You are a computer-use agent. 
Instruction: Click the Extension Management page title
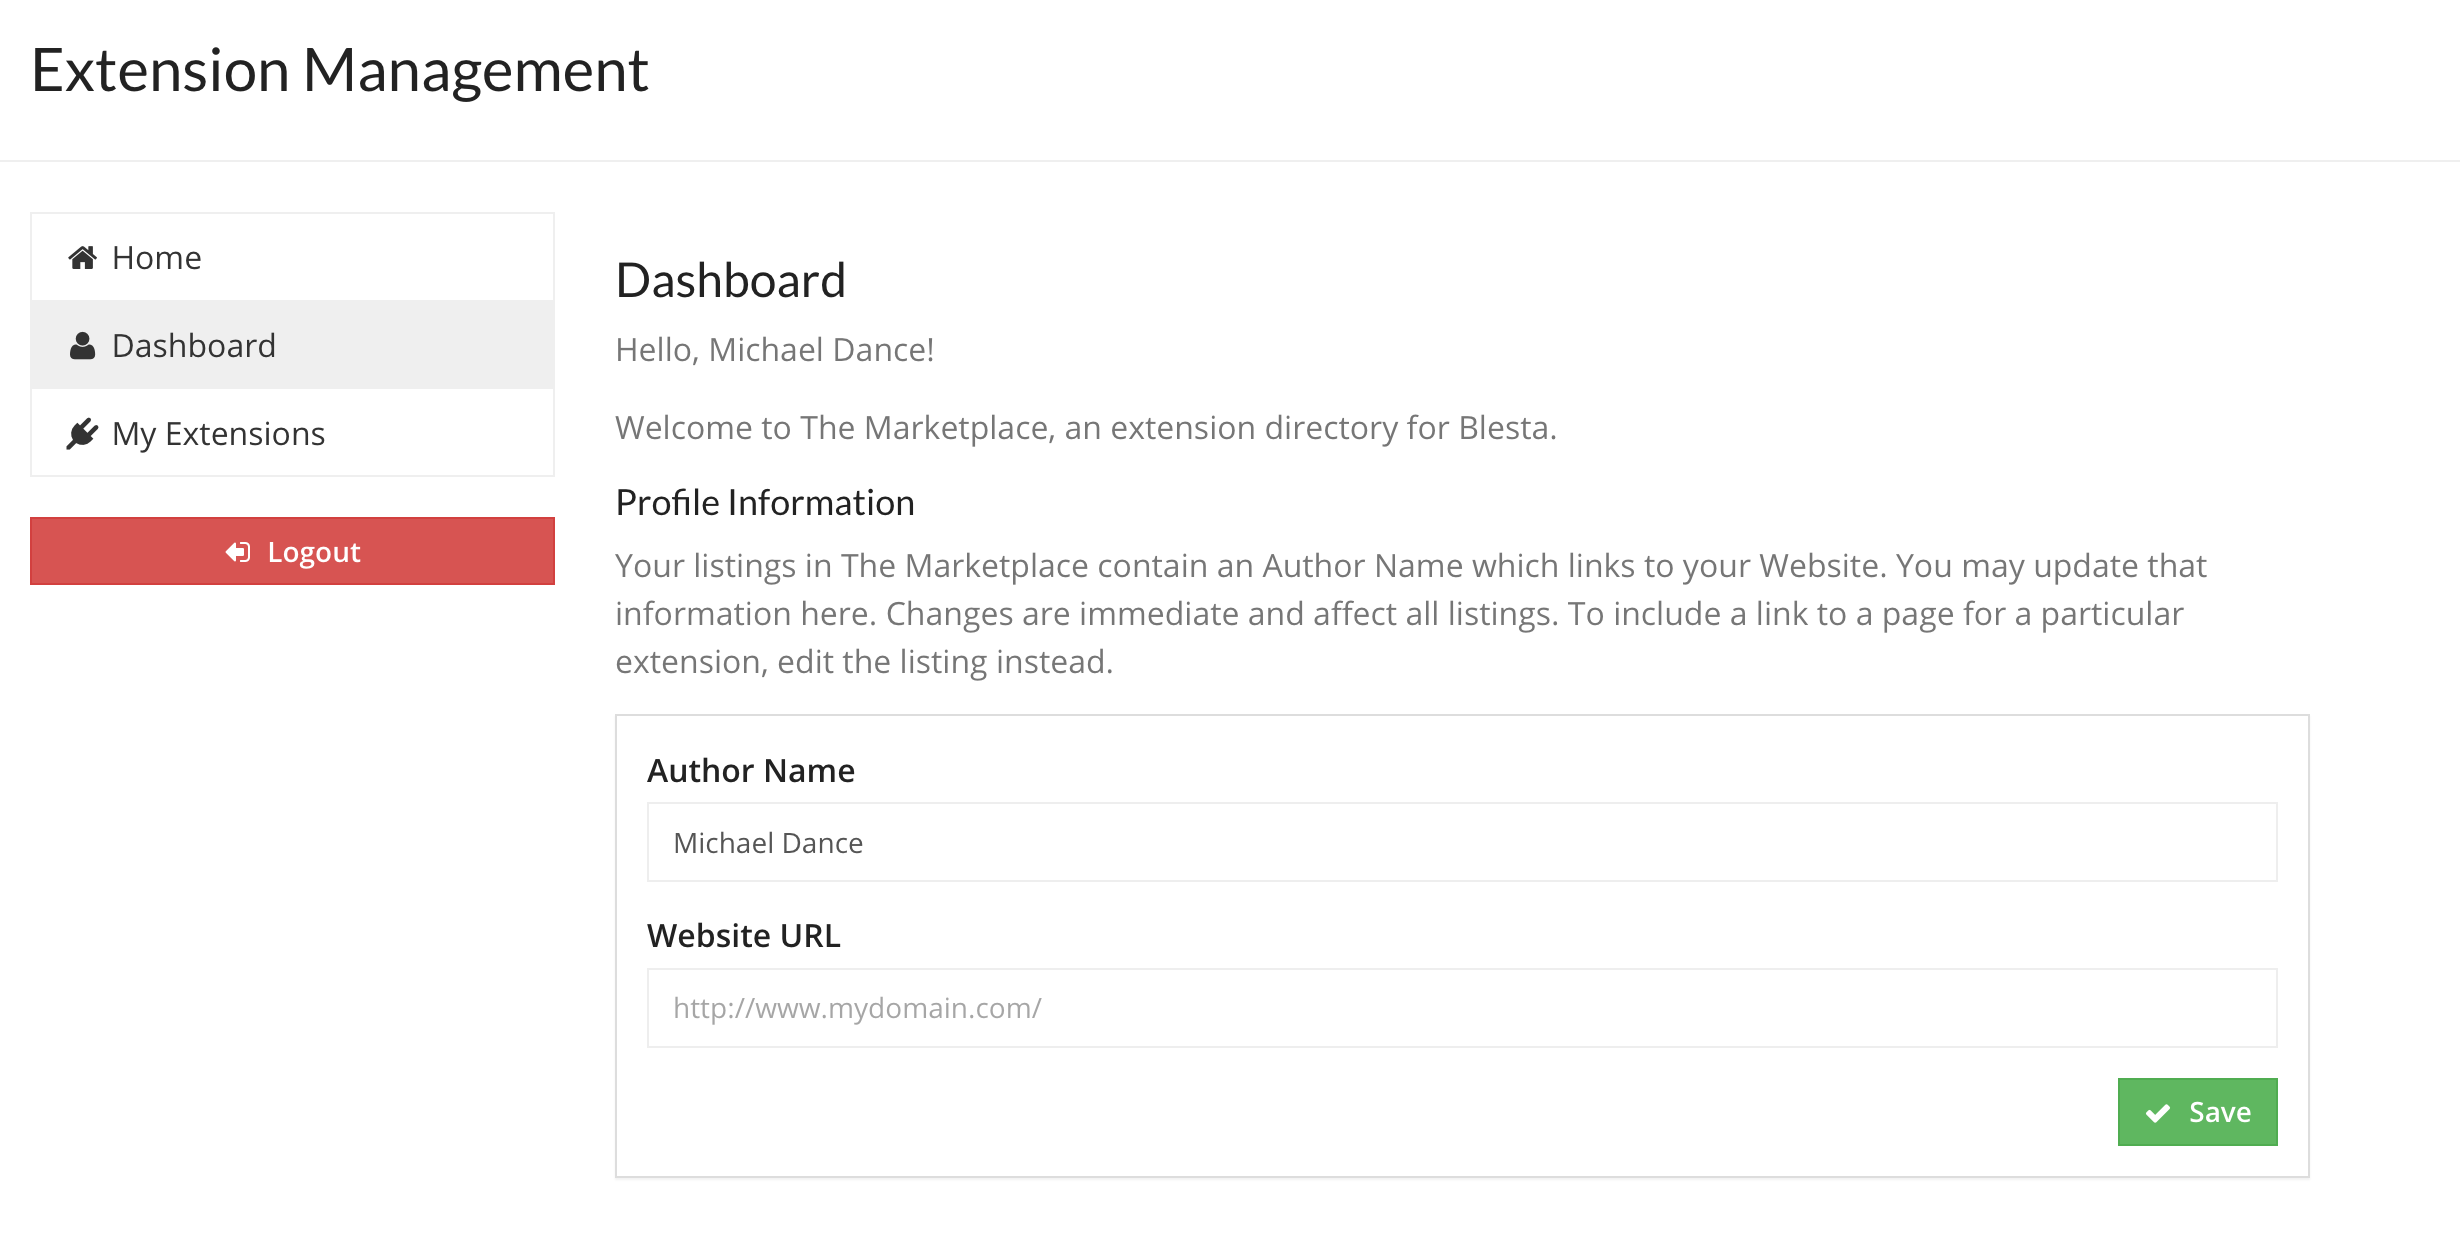pos(340,70)
